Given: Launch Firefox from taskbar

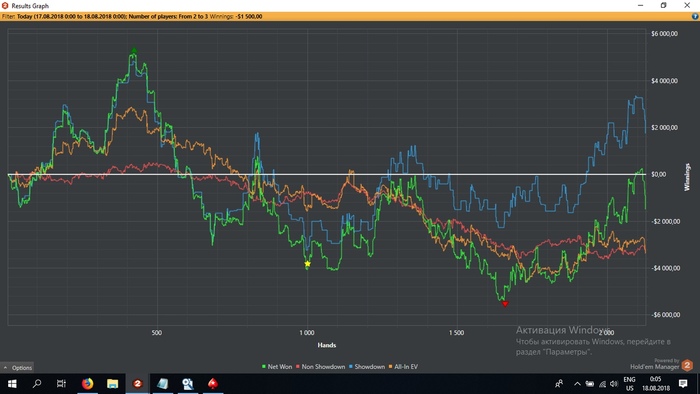Looking at the screenshot, I should [x=88, y=384].
